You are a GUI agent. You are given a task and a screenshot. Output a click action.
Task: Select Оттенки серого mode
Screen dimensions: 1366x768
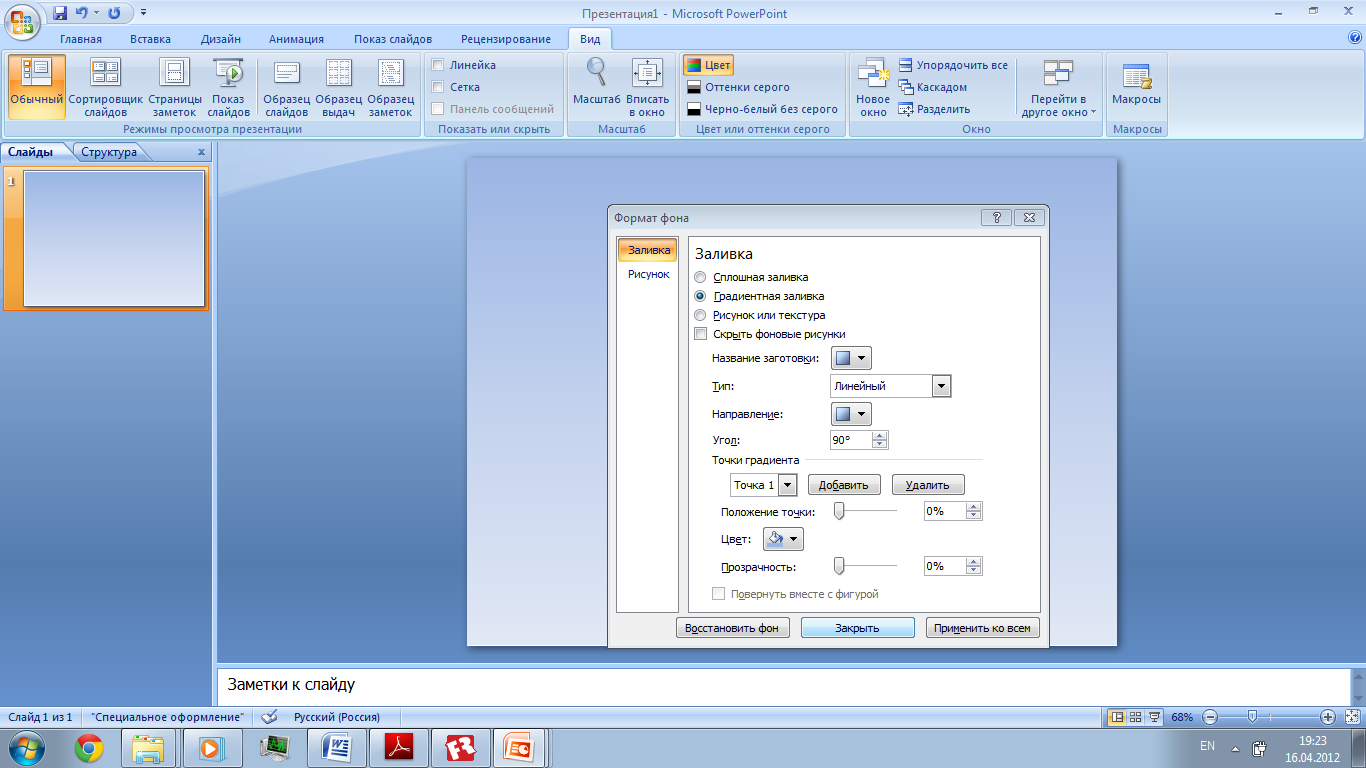(x=738, y=87)
